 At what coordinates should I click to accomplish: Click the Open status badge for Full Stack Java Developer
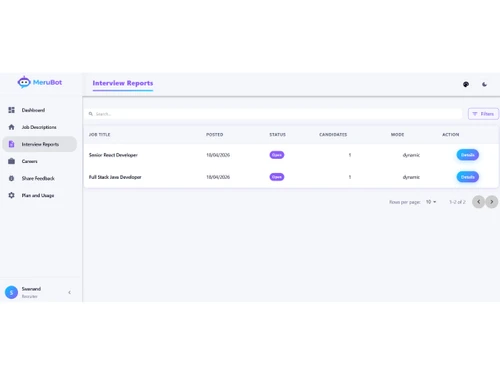tap(277, 177)
